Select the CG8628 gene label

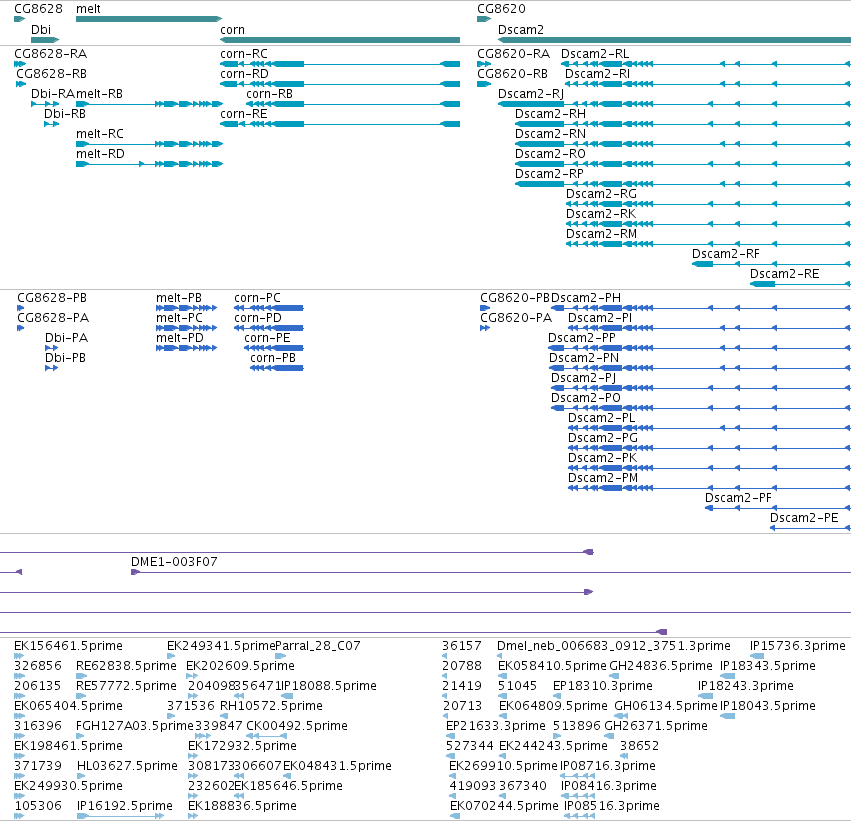(39, 9)
